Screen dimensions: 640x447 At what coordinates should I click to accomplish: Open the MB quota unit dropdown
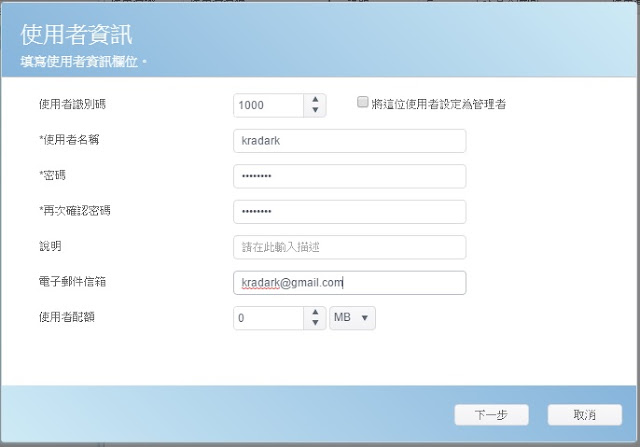coord(352,318)
